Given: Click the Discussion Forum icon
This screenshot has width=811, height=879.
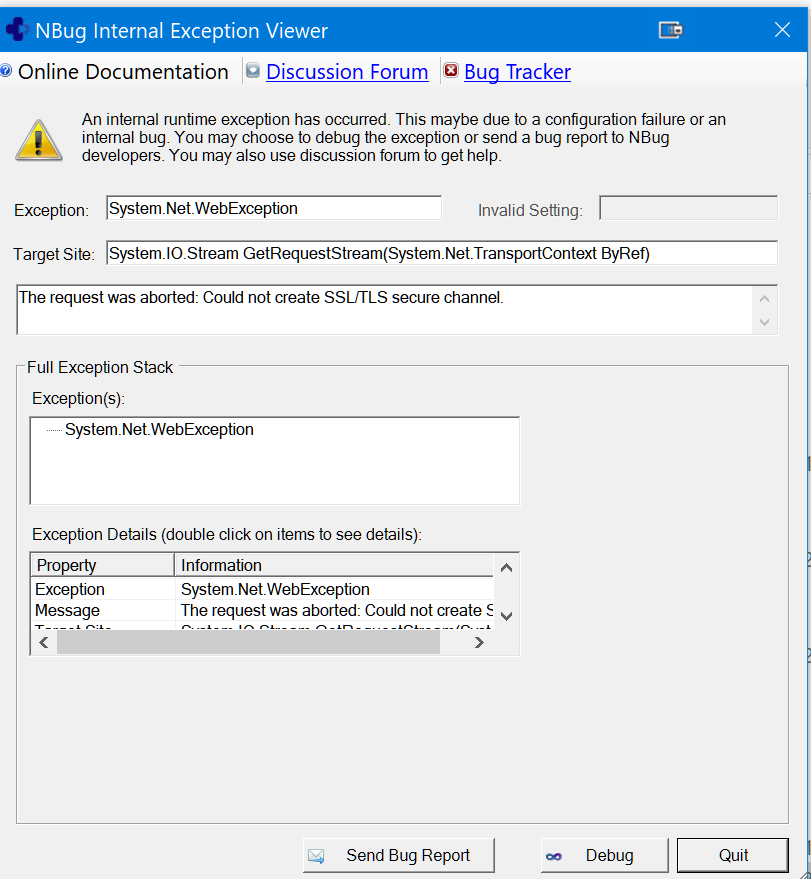Looking at the screenshot, I should (253, 72).
